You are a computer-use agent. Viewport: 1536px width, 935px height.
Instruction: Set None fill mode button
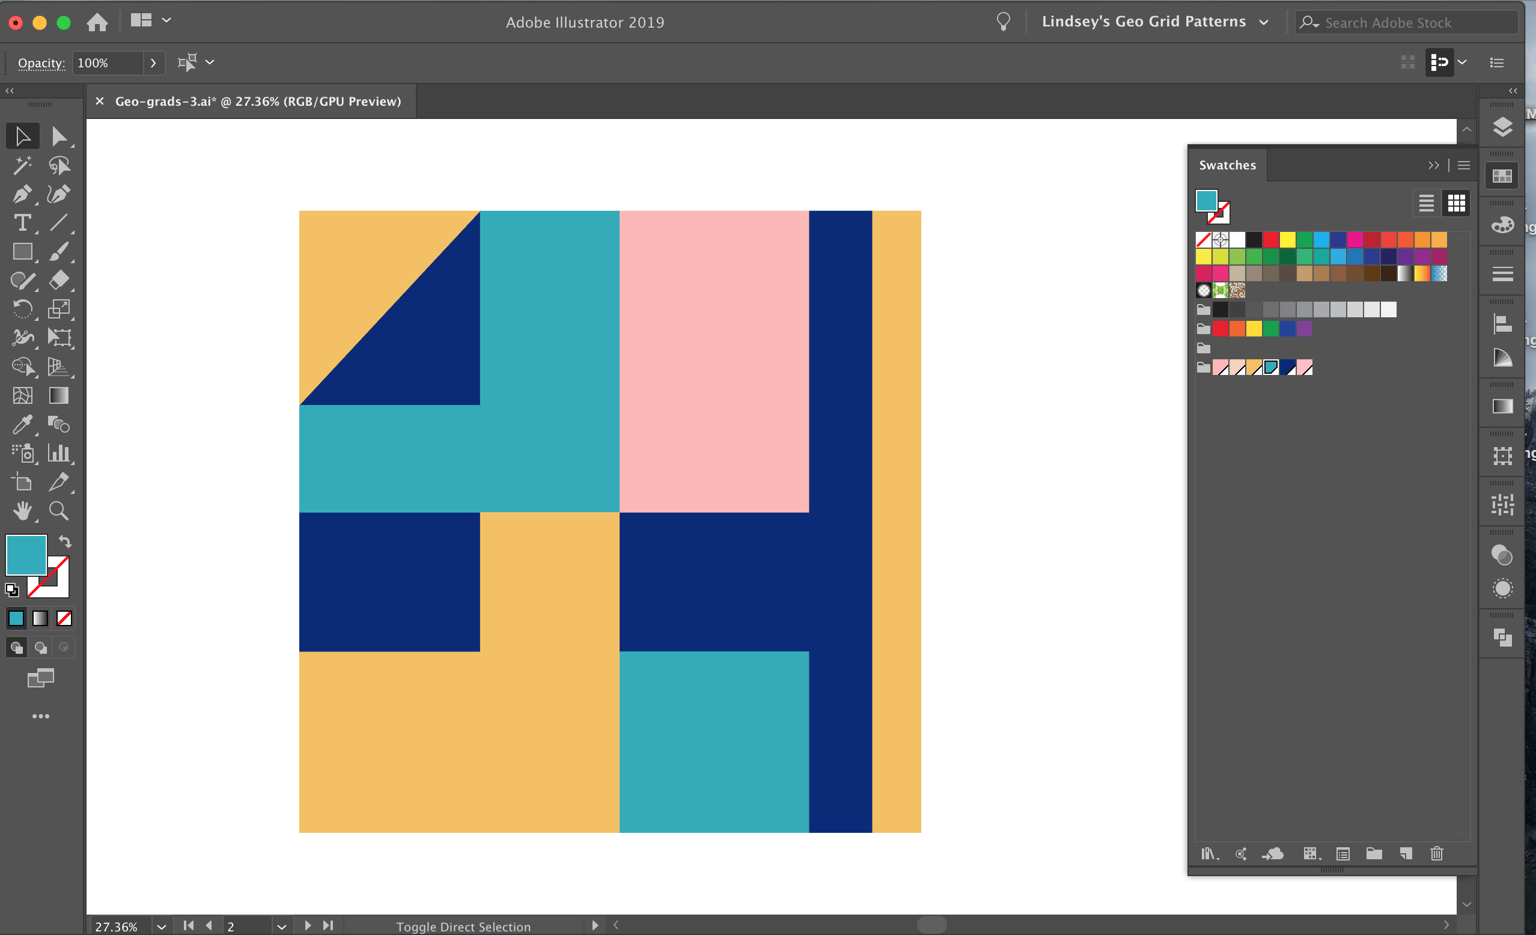click(x=64, y=619)
